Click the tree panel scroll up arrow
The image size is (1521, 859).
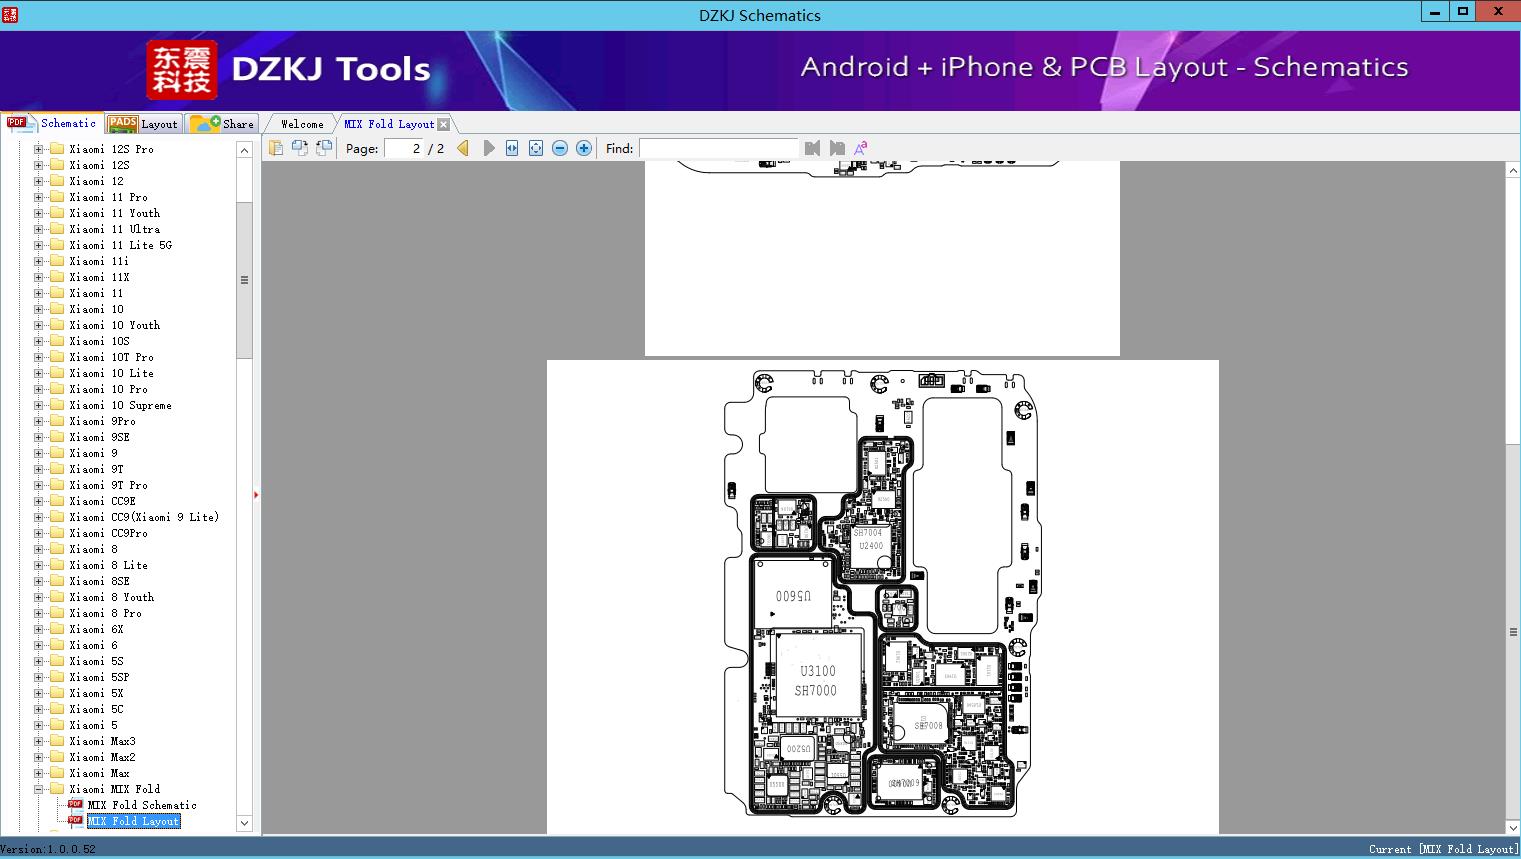pyautogui.click(x=244, y=150)
